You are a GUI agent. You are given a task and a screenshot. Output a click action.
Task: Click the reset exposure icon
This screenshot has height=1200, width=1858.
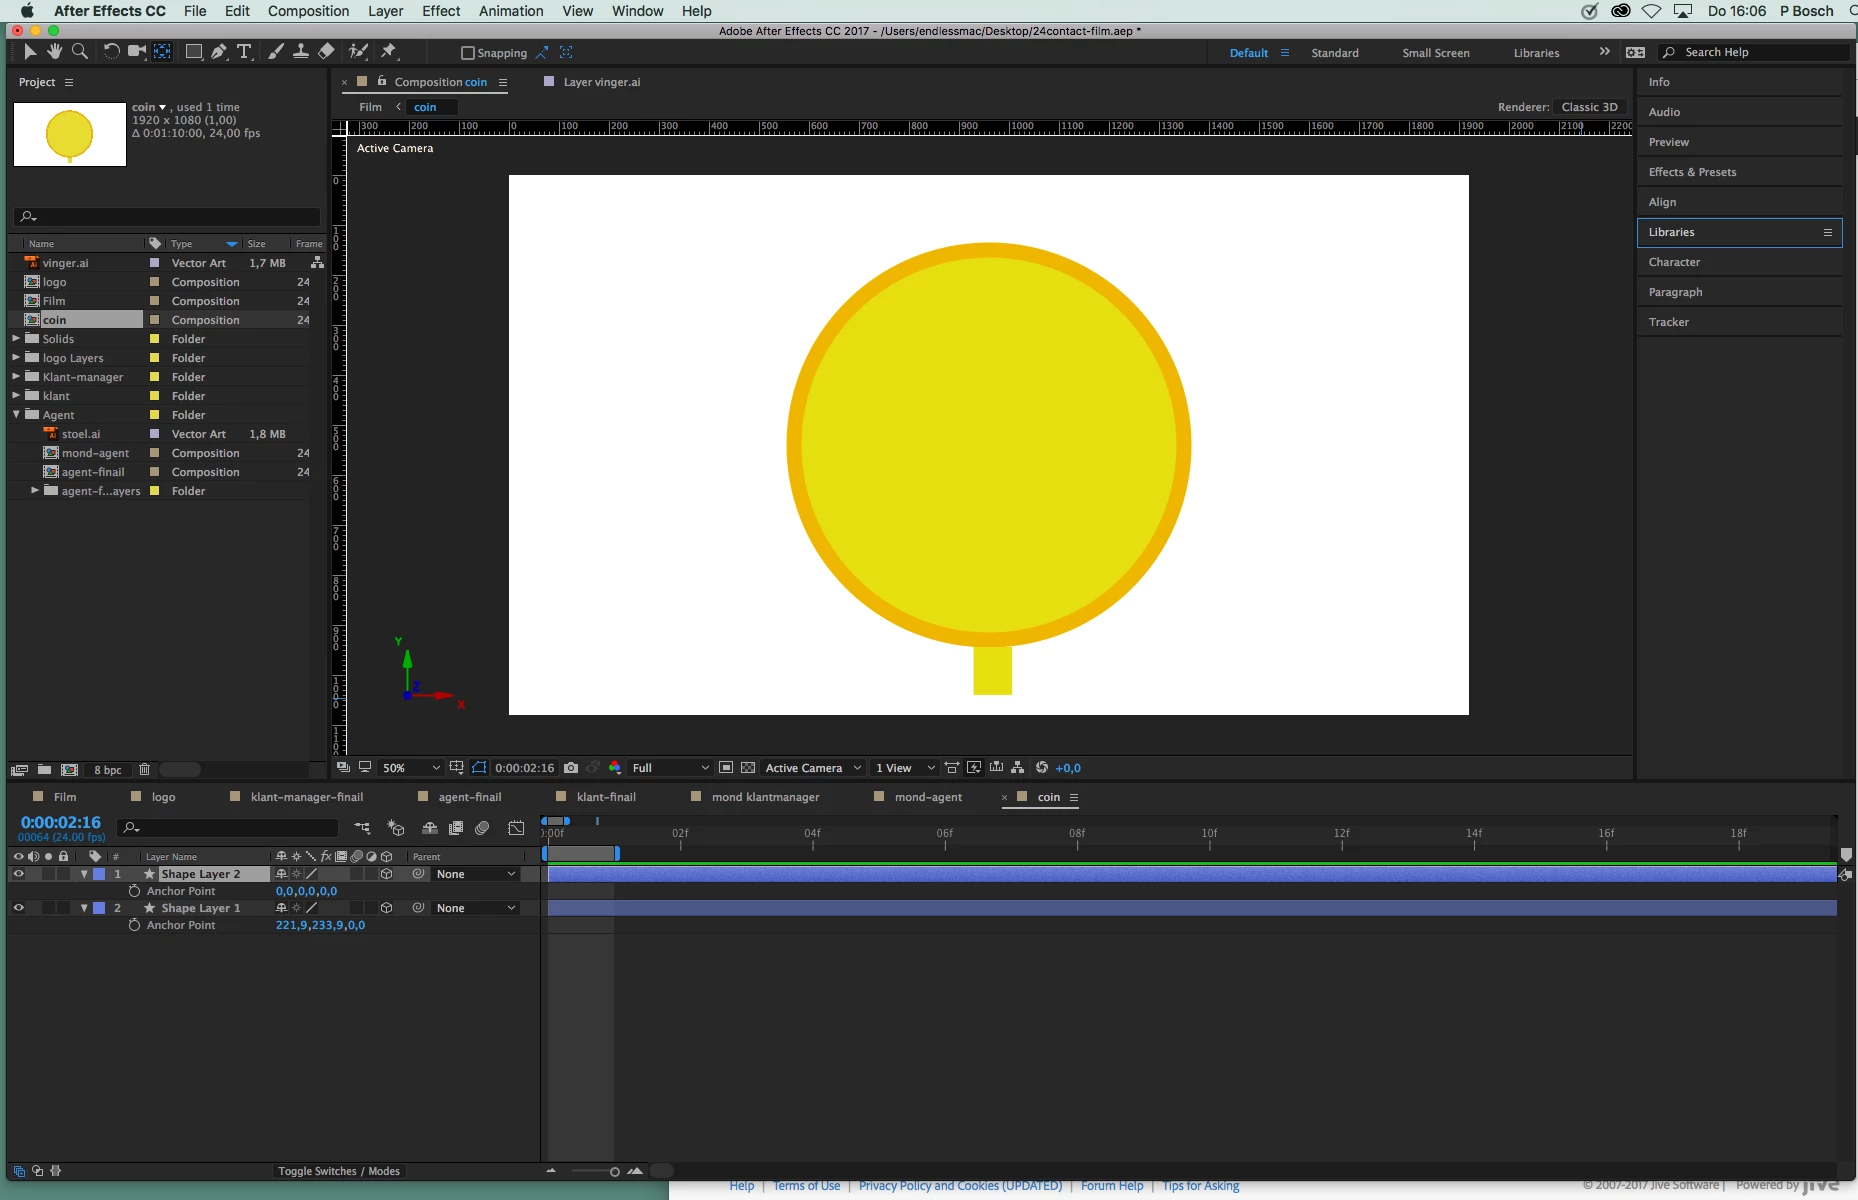[1042, 768]
